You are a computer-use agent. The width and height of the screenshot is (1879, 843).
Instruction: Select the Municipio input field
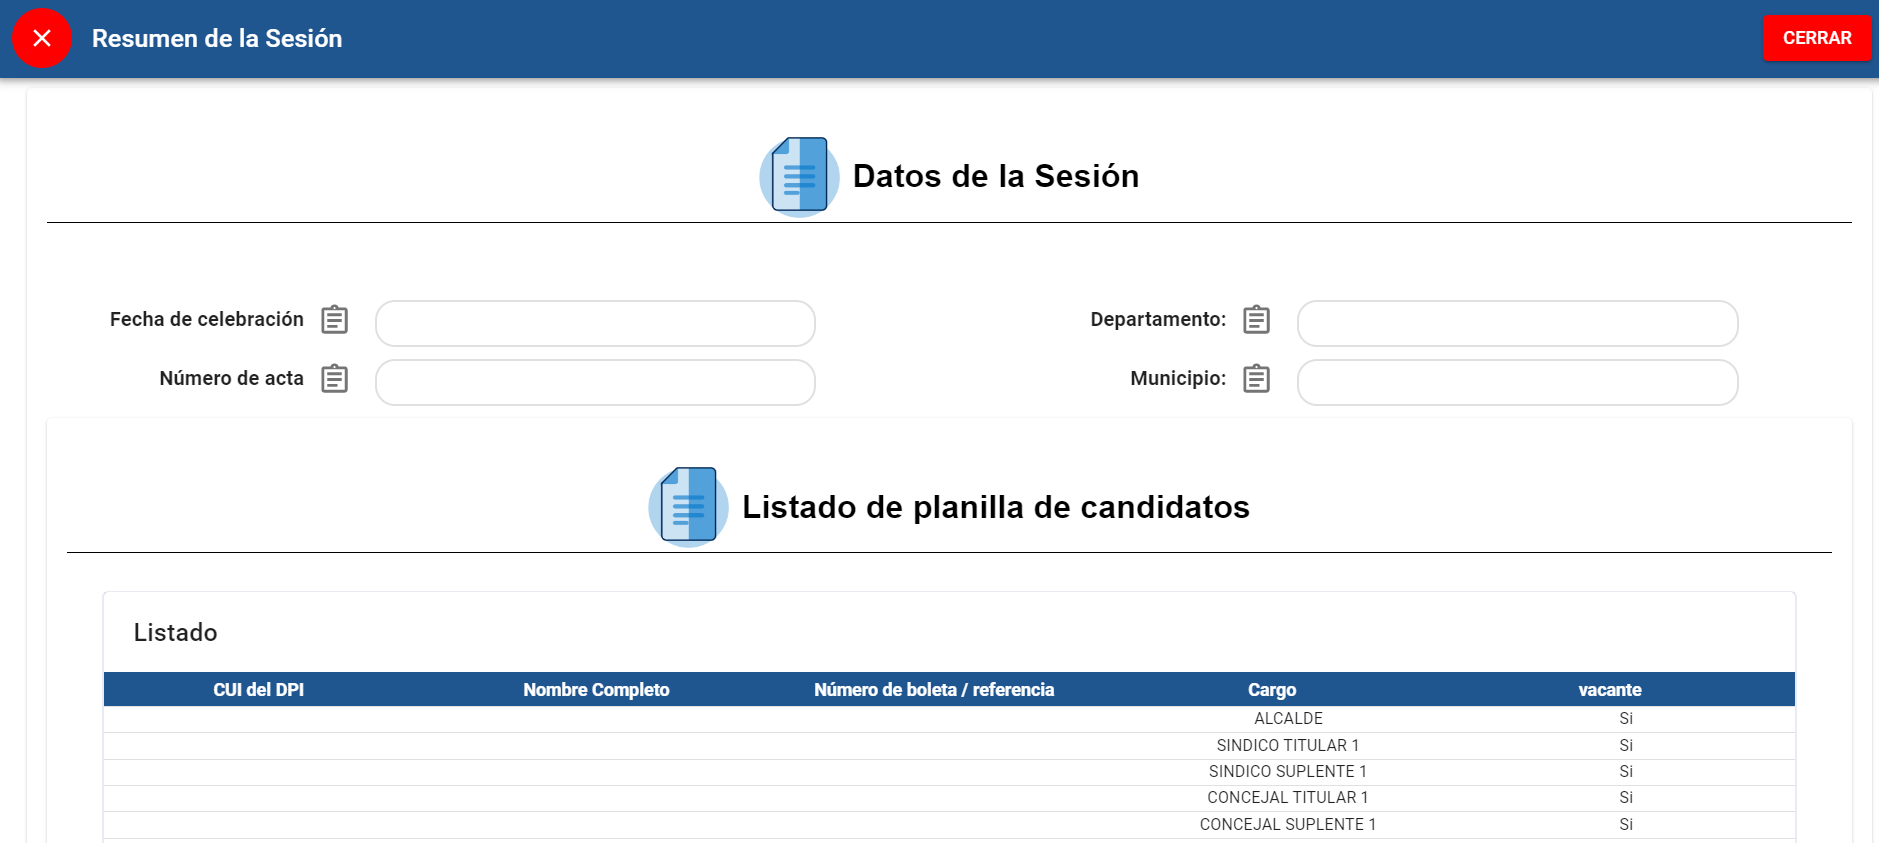tap(1517, 383)
